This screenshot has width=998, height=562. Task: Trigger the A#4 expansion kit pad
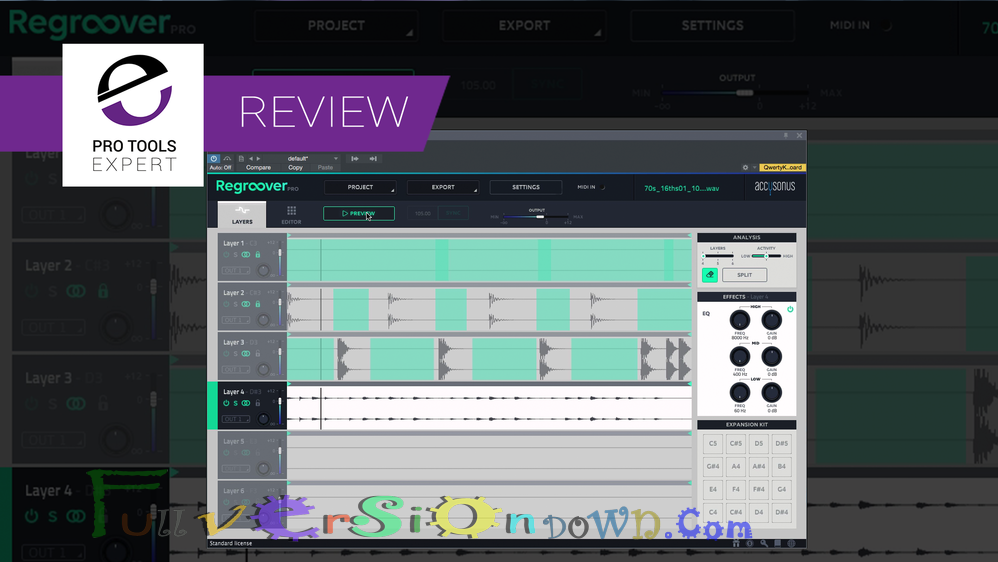tap(759, 467)
